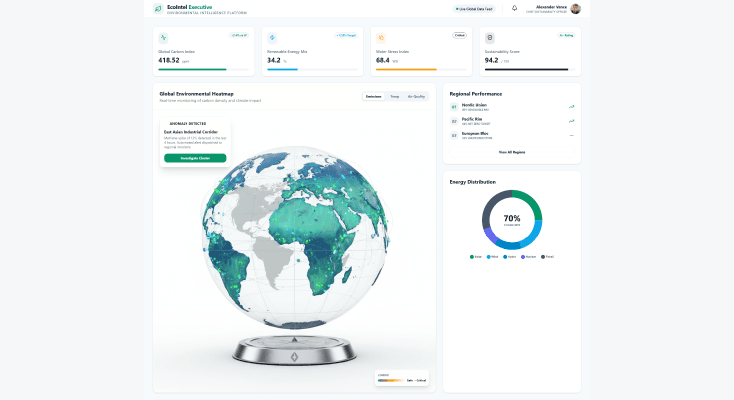This screenshot has width=734, height=400.
Task: Click the EcoIntel leaf logo icon
Action: [x=158, y=8]
